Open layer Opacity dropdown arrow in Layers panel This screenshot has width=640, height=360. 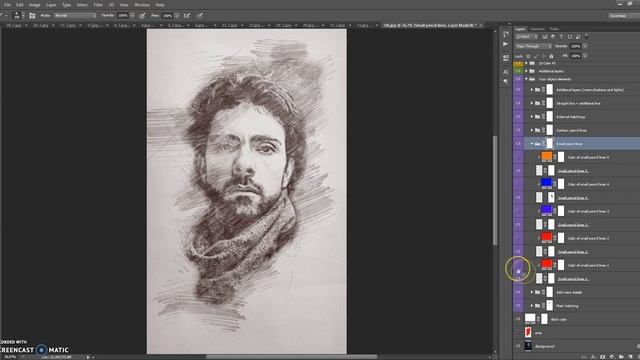click(x=585, y=46)
